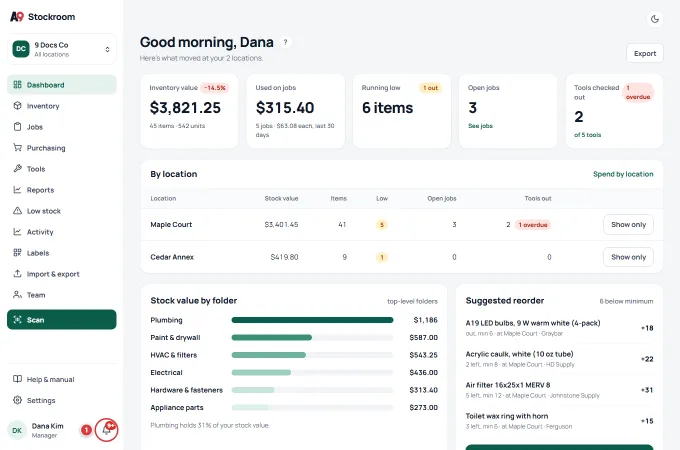Open the Activity log
The width and height of the screenshot is (680, 450).
[62, 232]
